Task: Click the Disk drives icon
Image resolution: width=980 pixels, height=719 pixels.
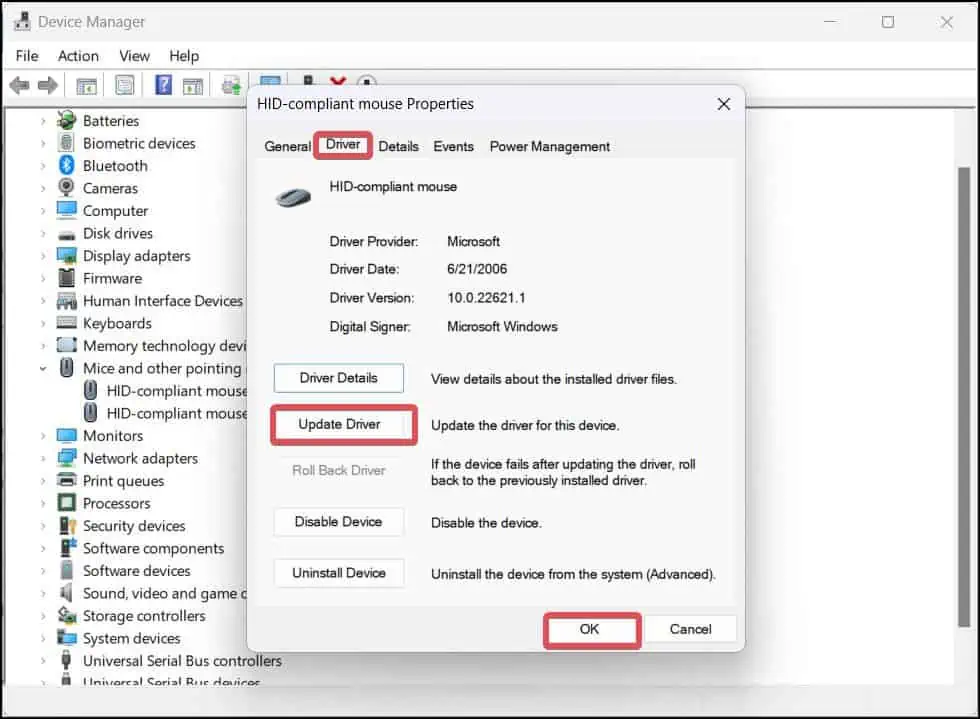Action: click(x=66, y=235)
